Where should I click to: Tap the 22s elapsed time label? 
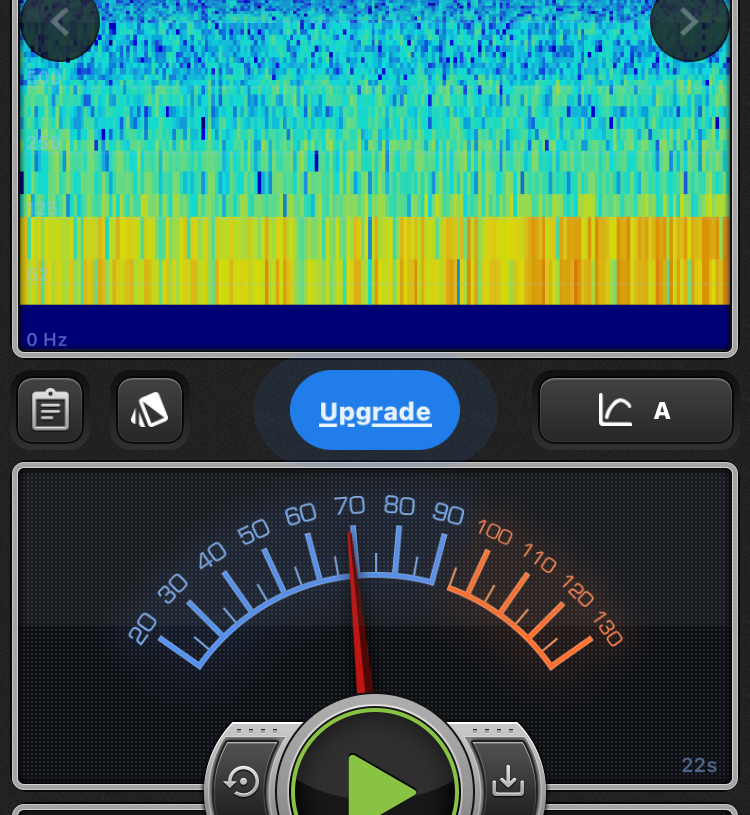699,766
